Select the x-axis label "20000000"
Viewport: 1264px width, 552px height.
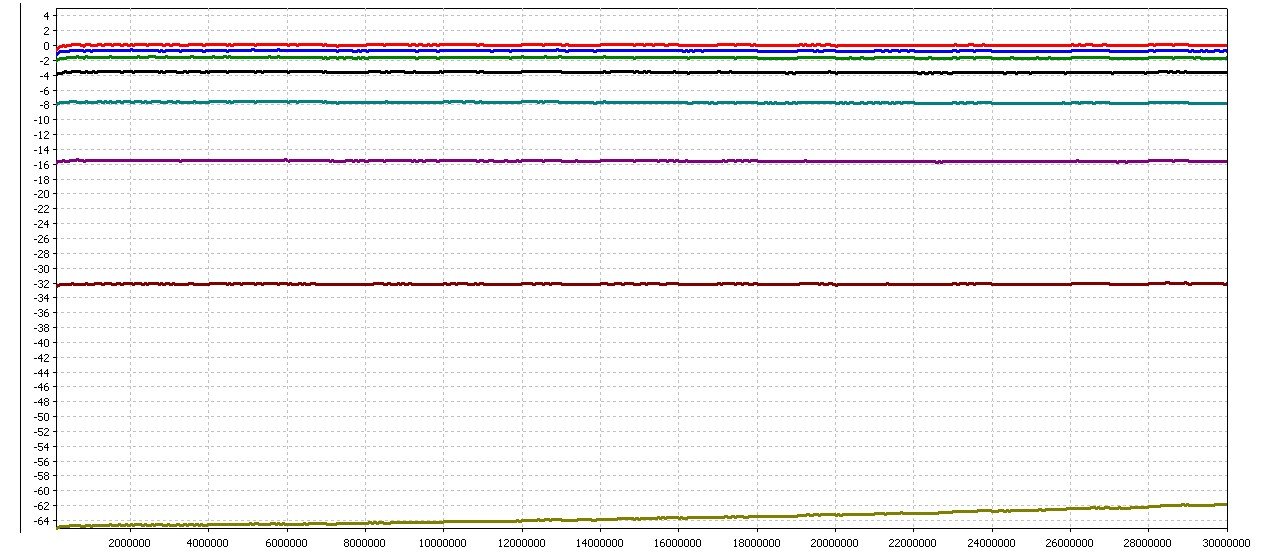tap(835, 542)
